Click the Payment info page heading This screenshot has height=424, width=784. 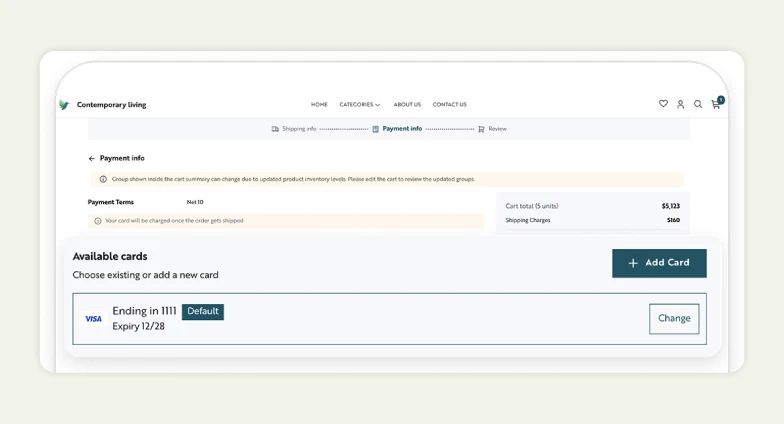122,158
